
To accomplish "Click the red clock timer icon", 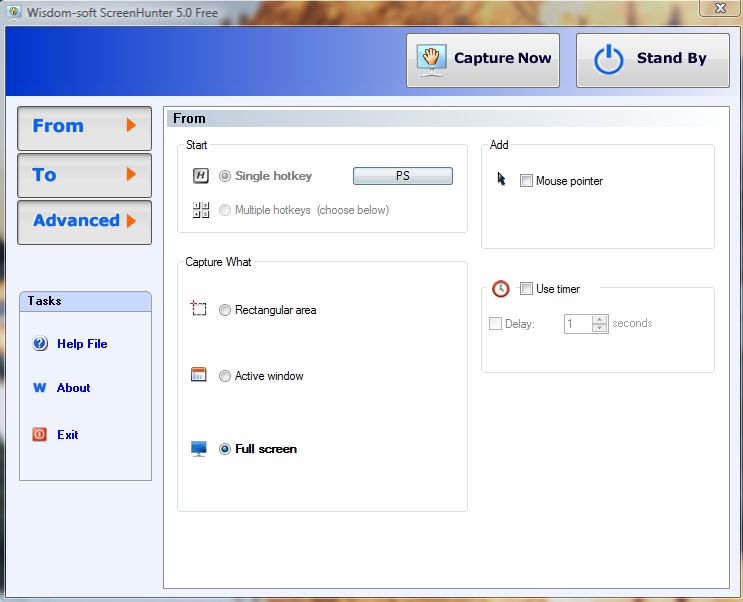I will click(500, 289).
